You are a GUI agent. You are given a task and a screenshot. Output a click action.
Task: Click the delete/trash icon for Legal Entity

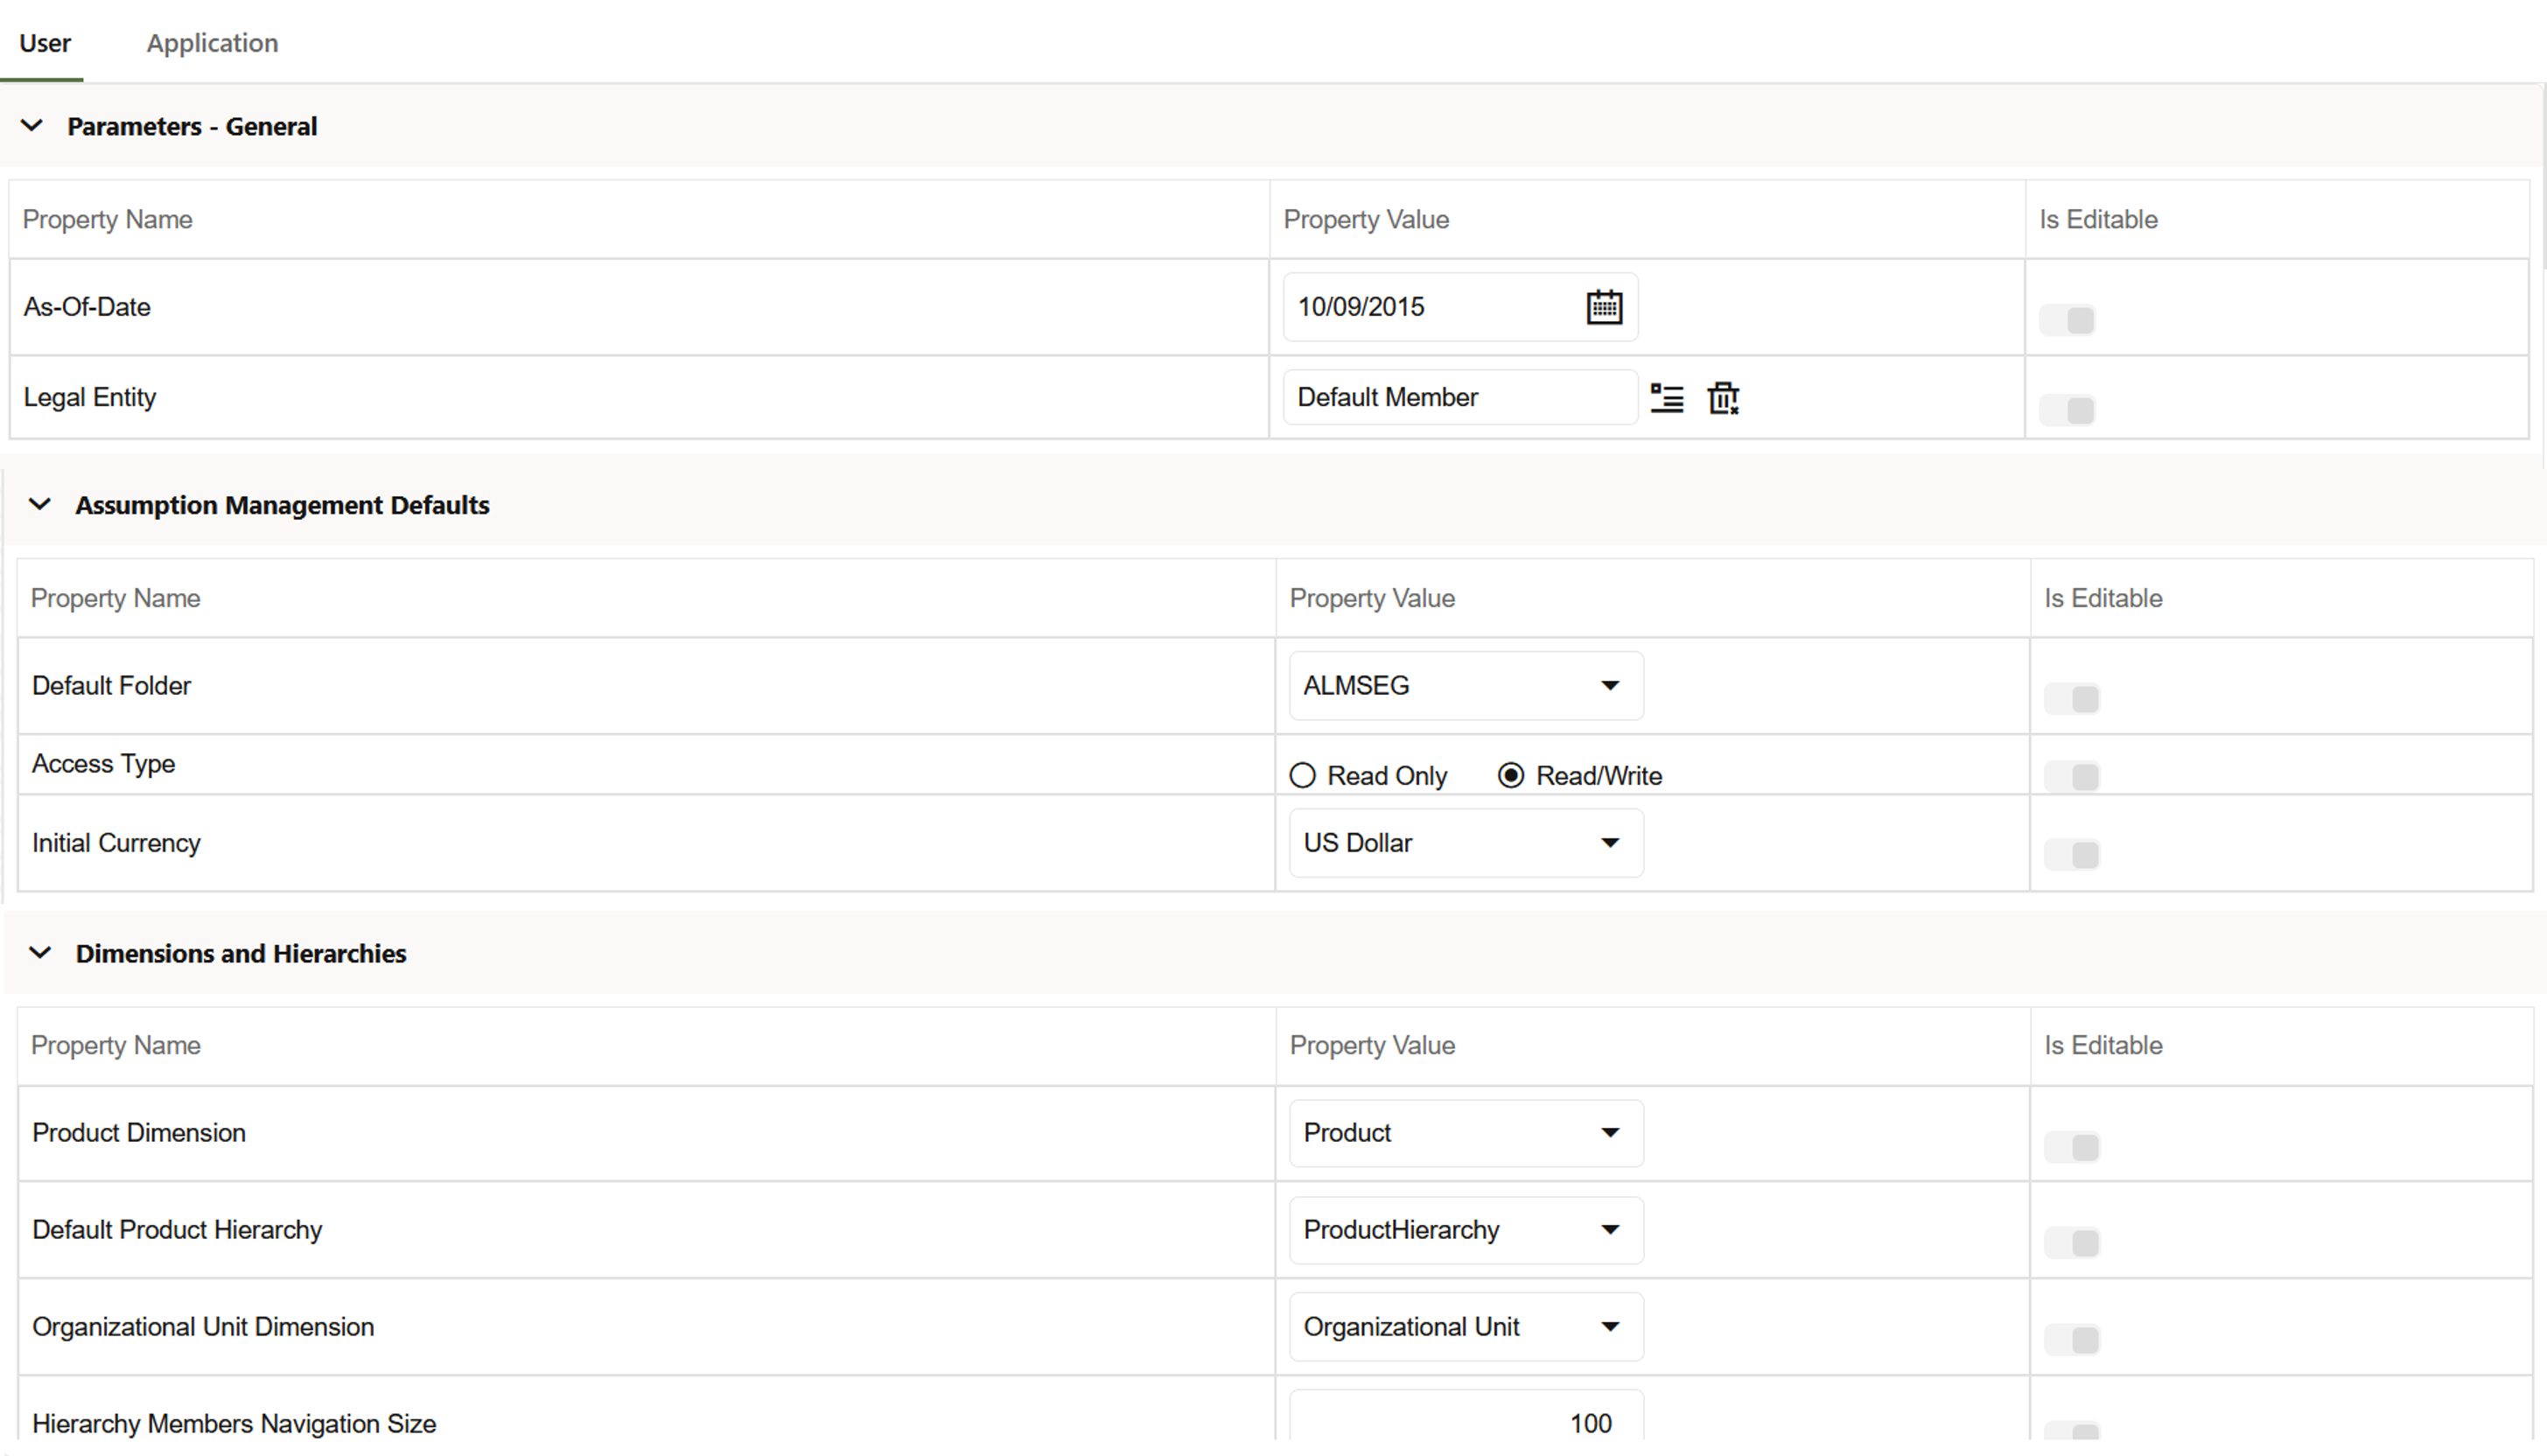pyautogui.click(x=1723, y=399)
